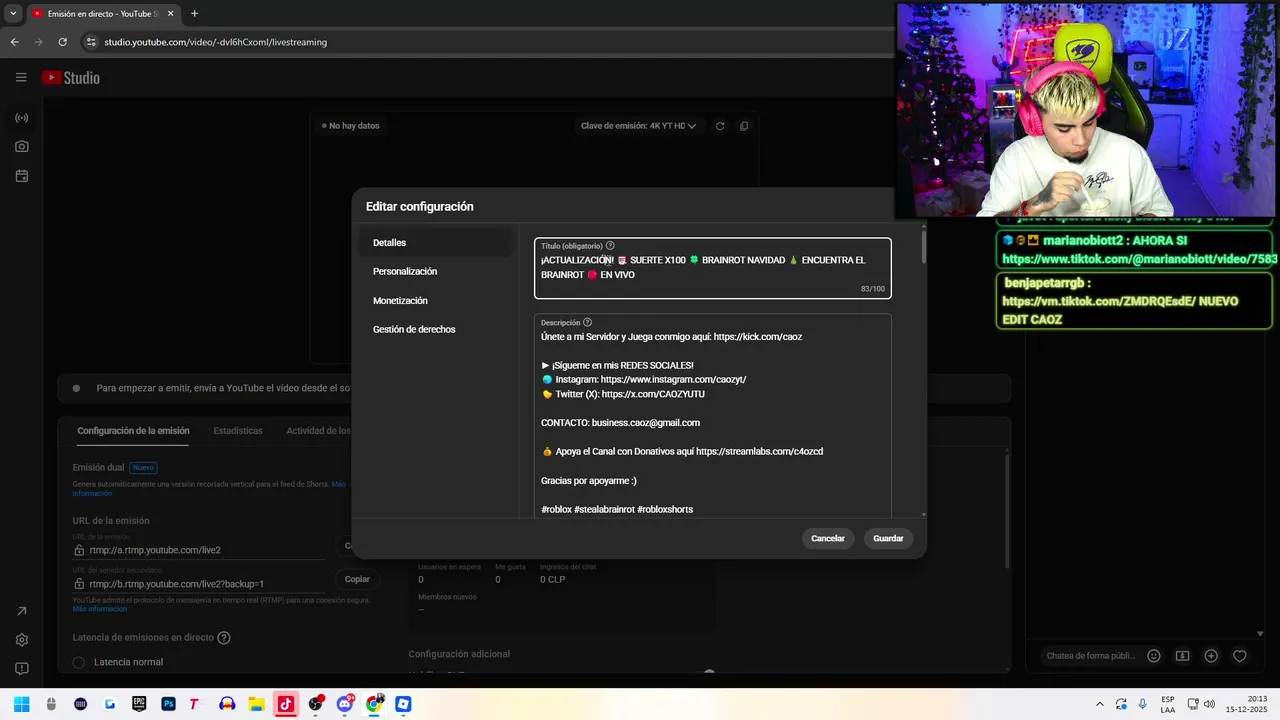This screenshot has height=720, width=1280.
Task: Click the heart reaction icon in chat
Action: pyautogui.click(x=1240, y=656)
